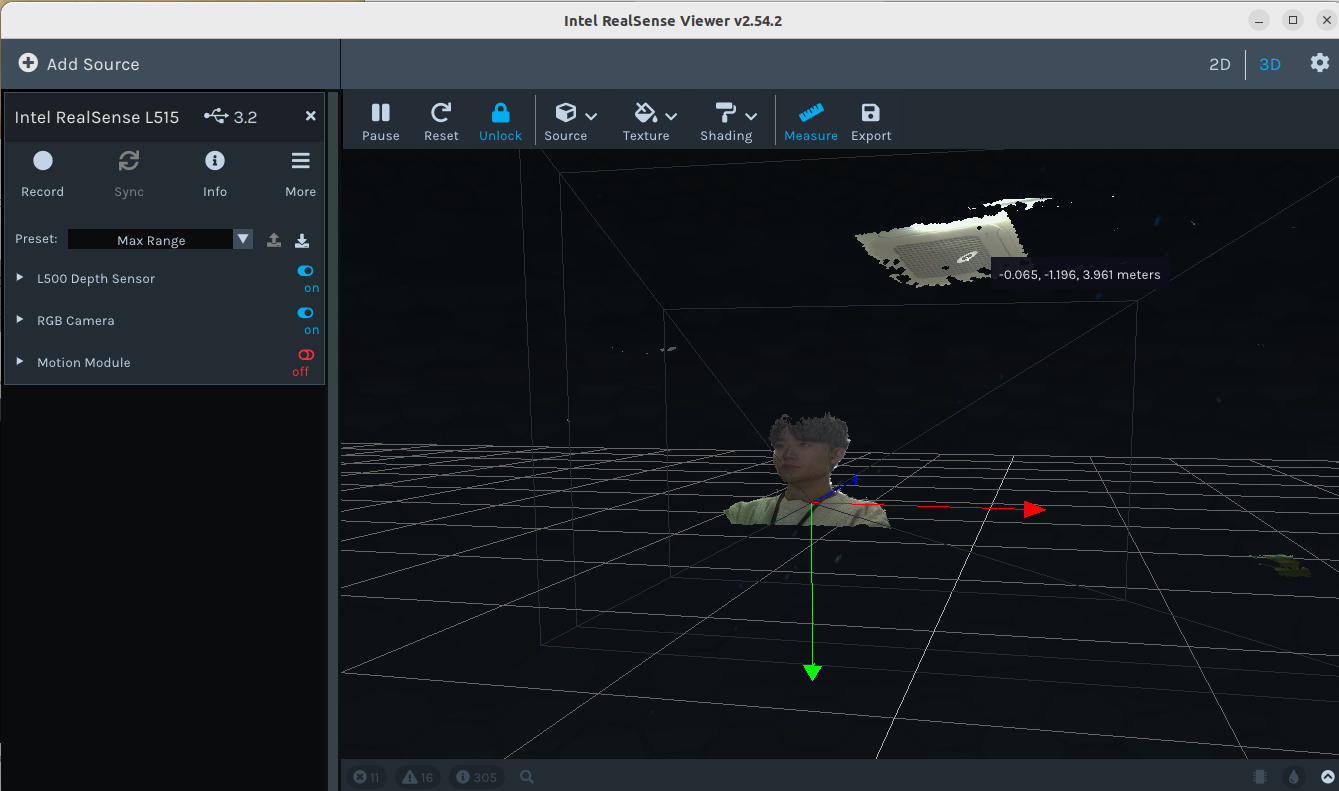This screenshot has height=791, width=1339.
Task: Click the Intel RealSense L515 device title
Action: 97,117
